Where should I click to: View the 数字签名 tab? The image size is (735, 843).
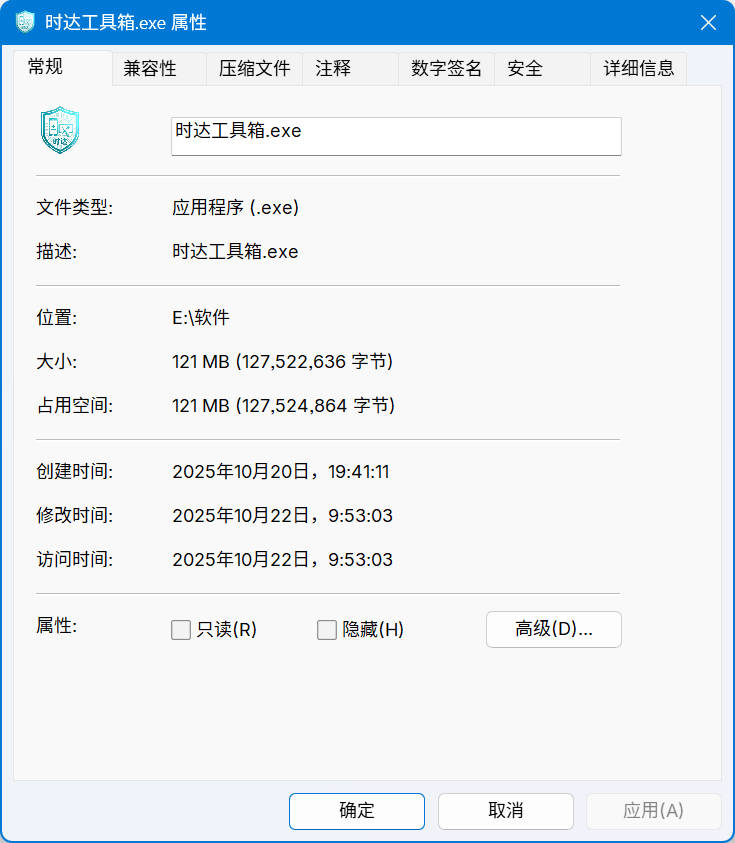coord(446,68)
